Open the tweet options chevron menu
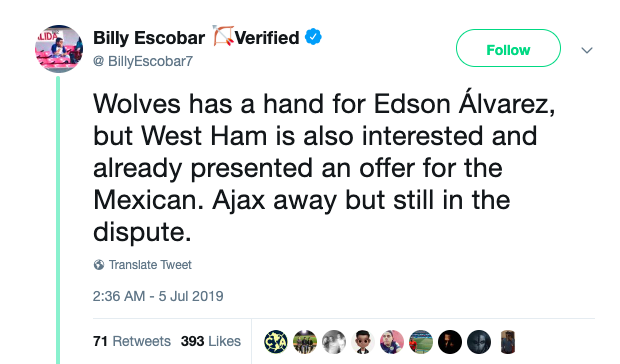The width and height of the screenshot is (620, 364). [x=587, y=50]
